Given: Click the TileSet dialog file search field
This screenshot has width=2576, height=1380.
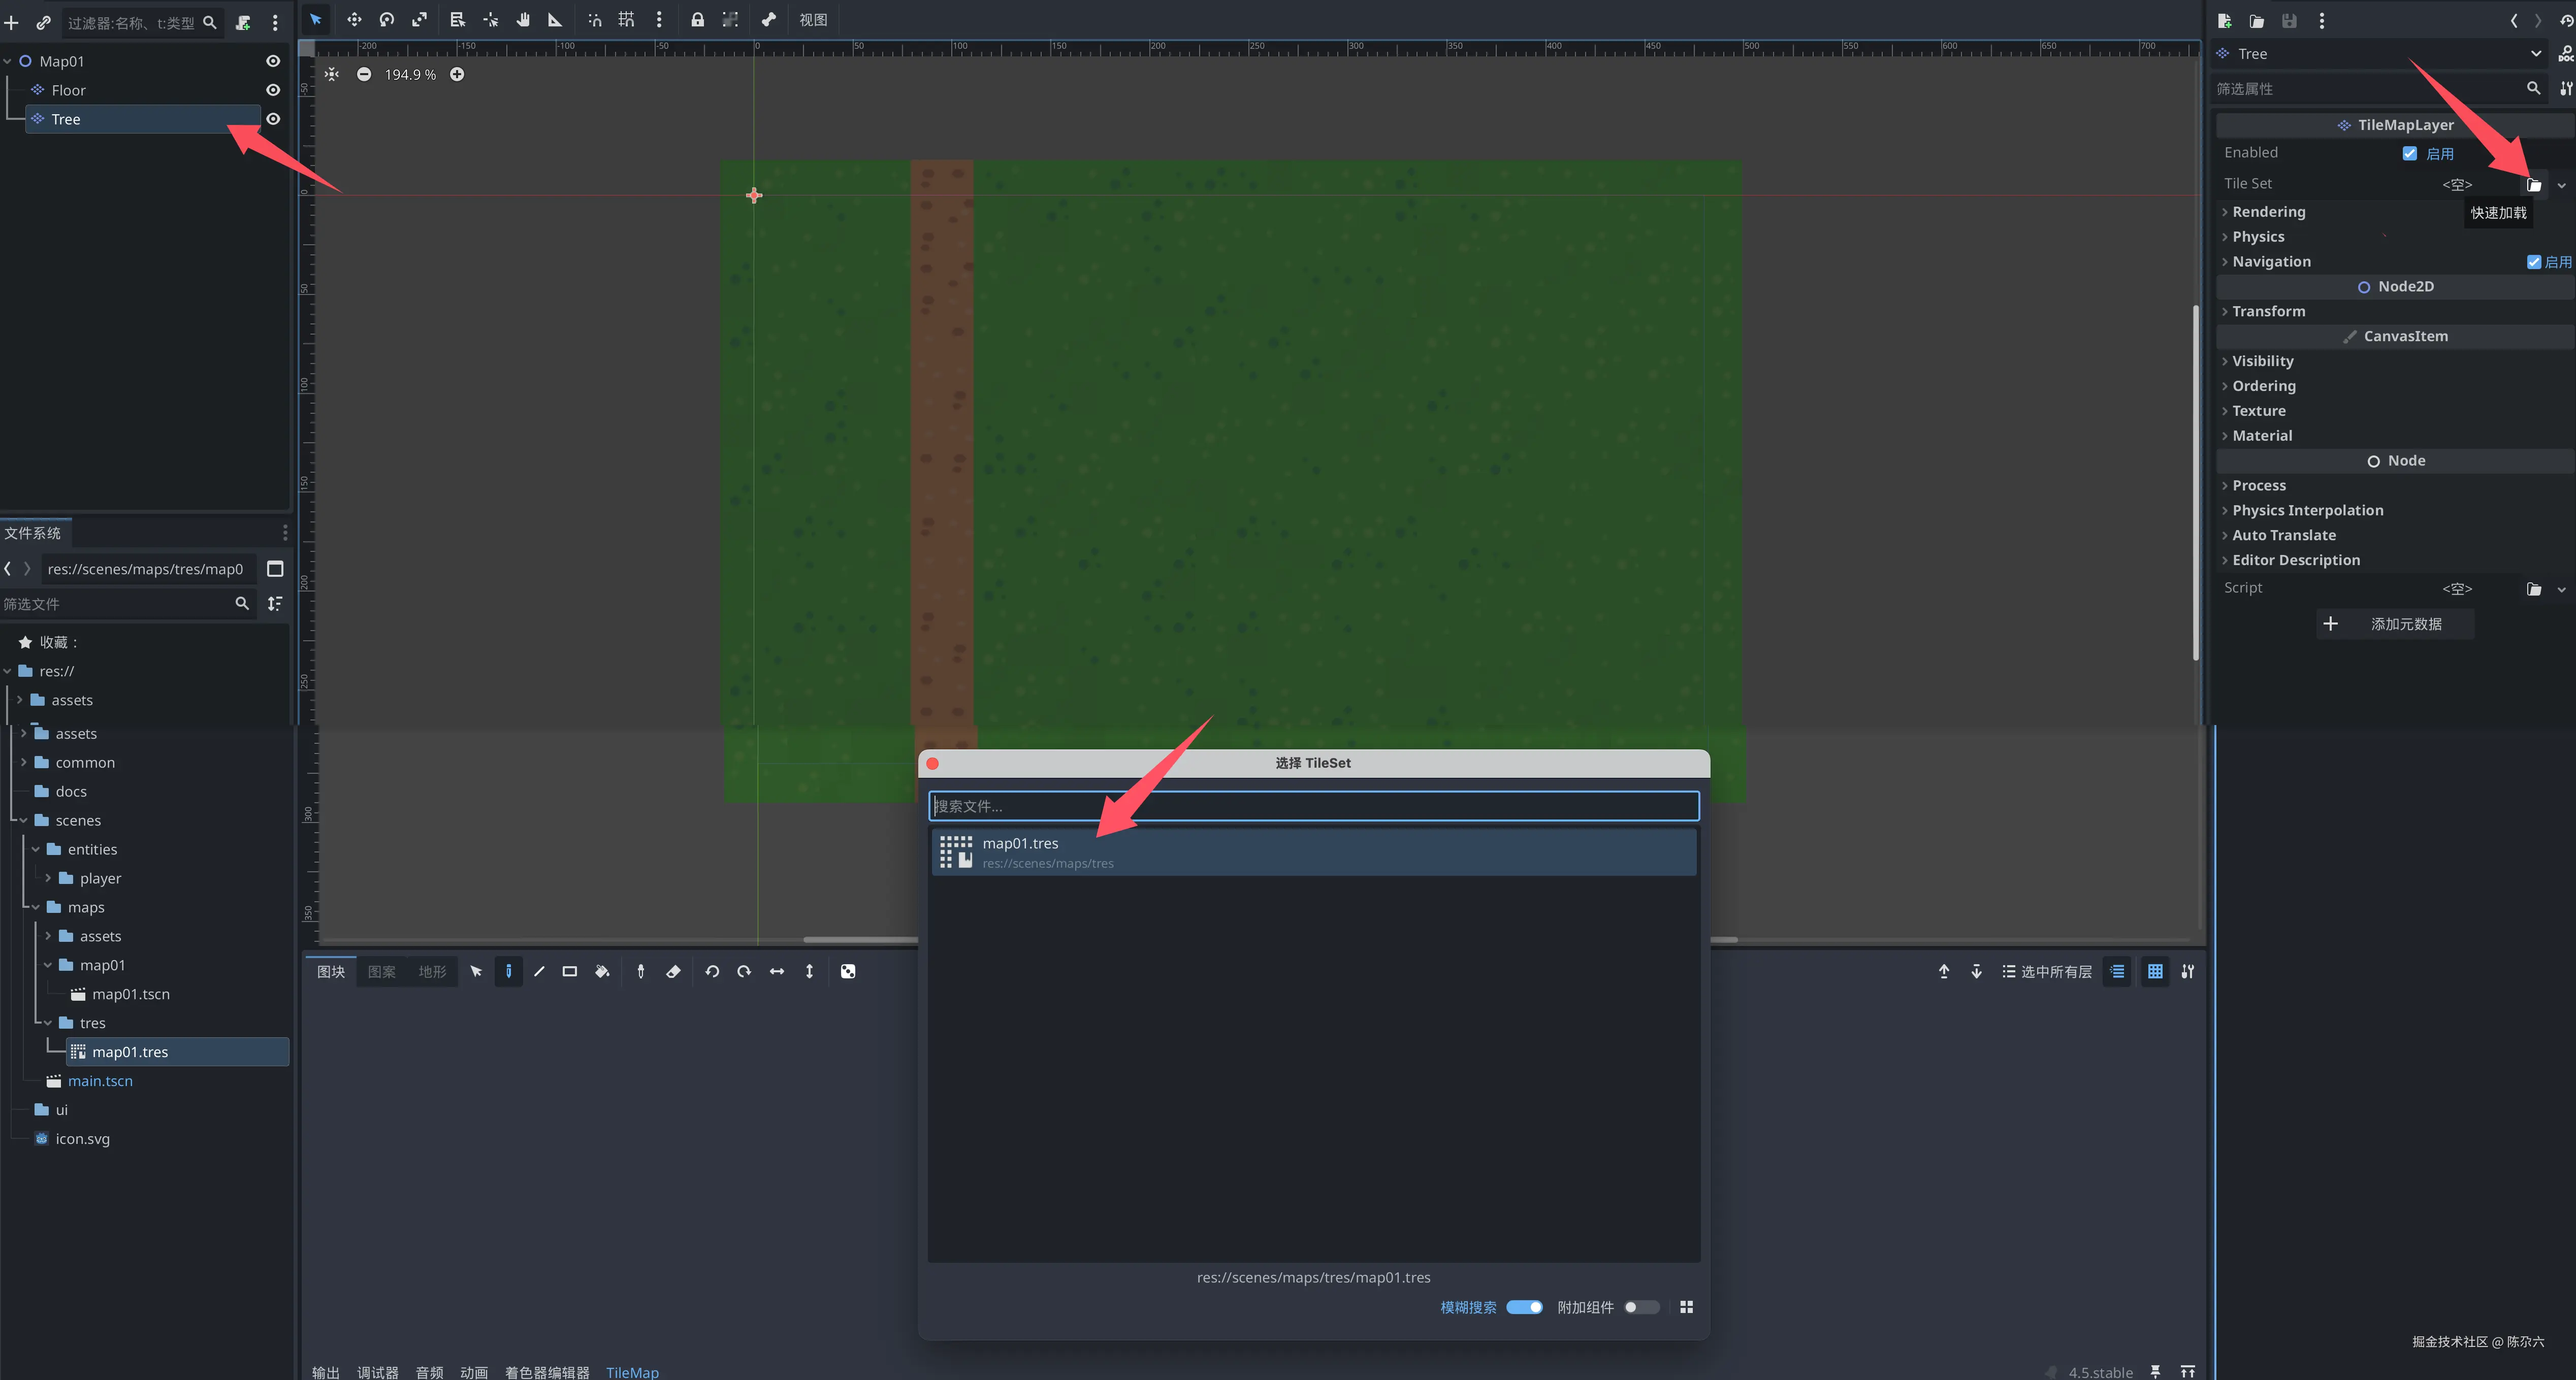Looking at the screenshot, I should click(1313, 806).
